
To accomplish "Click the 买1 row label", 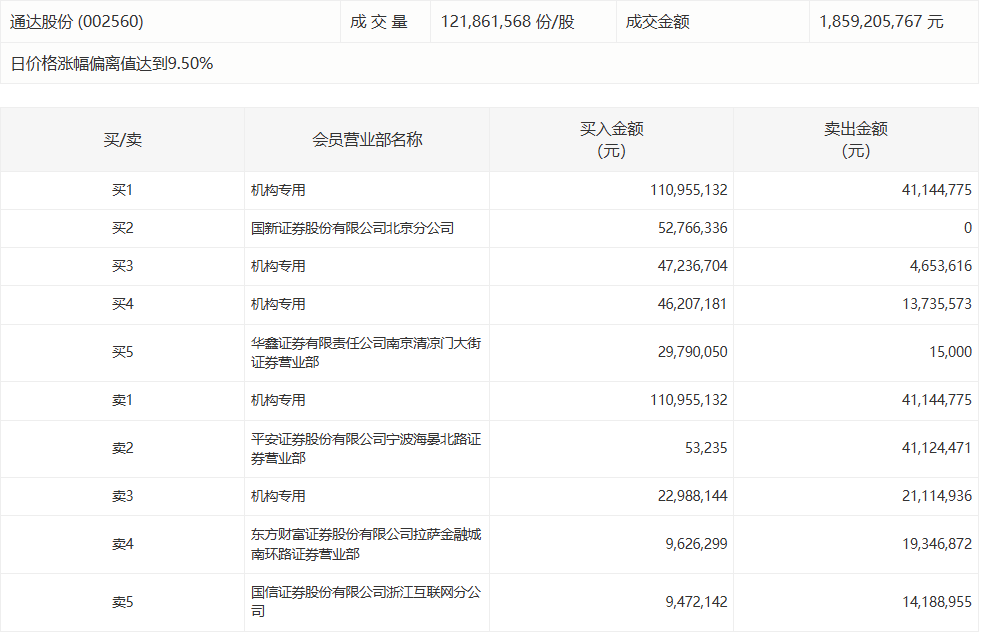I will tap(122, 190).
